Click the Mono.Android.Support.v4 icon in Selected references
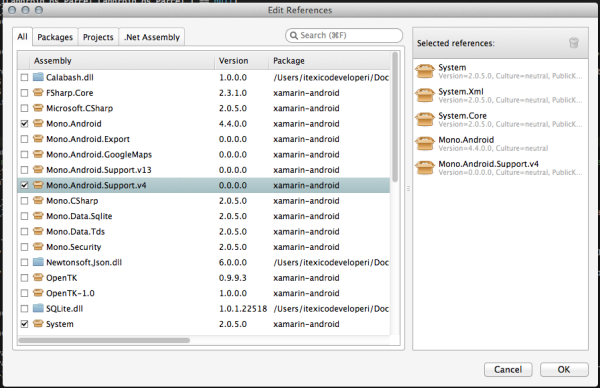600x388 pixels. [425, 168]
